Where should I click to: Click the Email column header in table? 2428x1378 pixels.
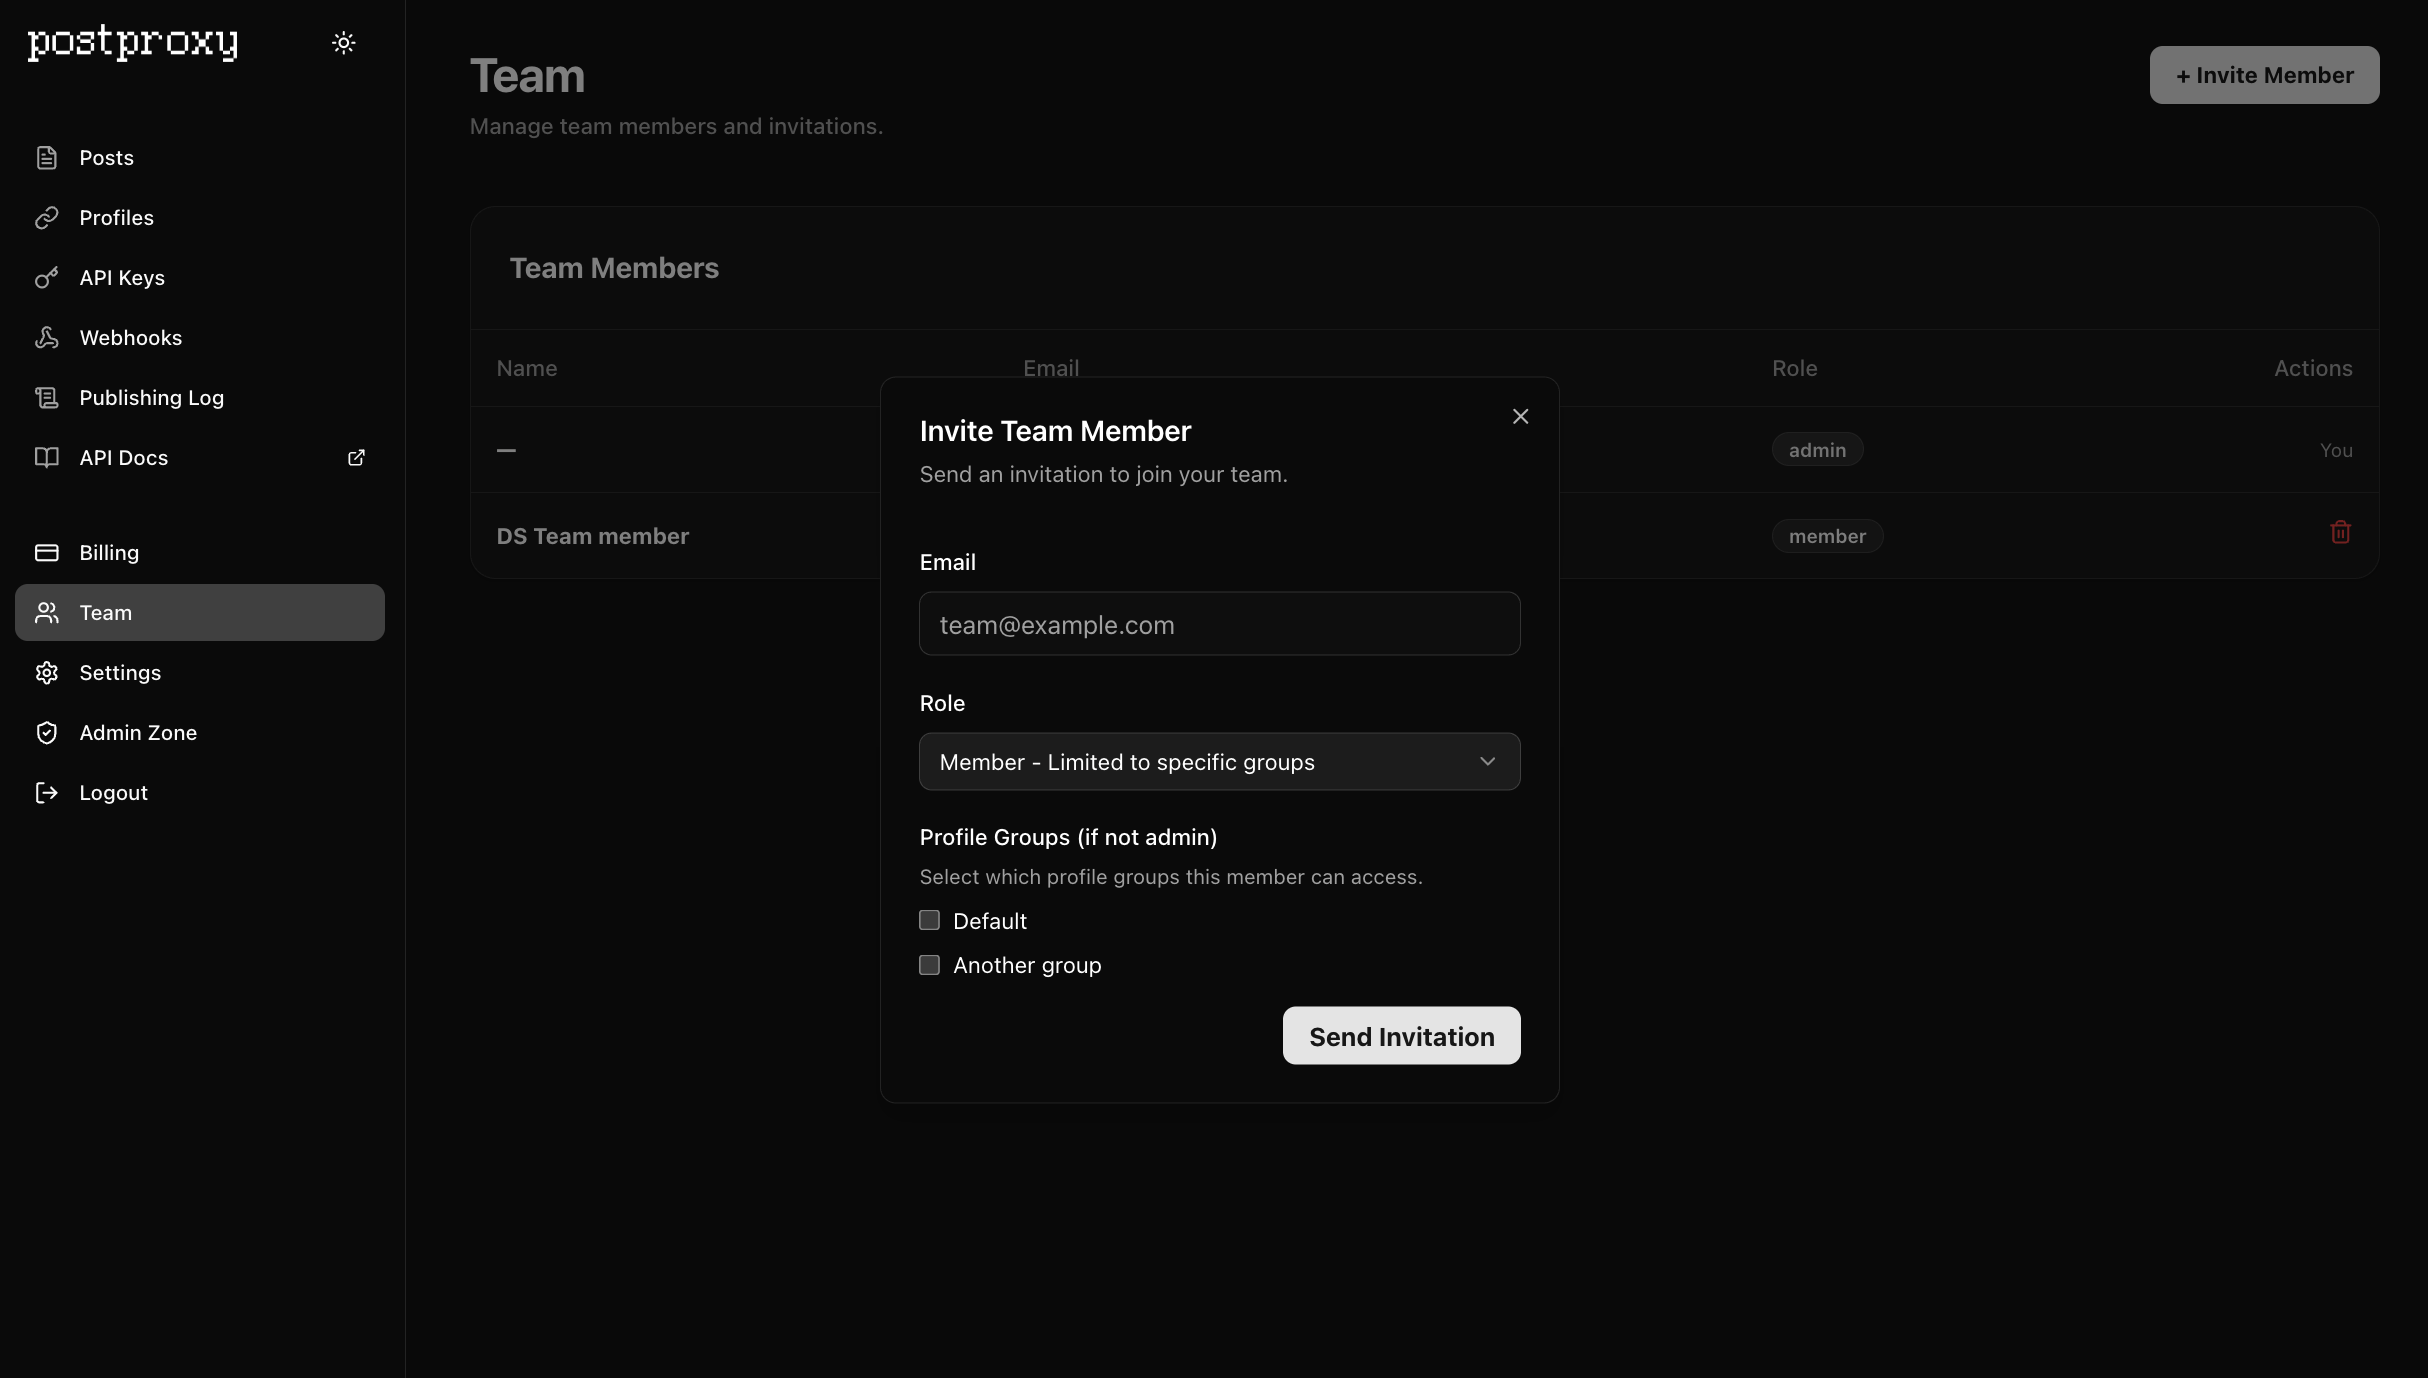point(1050,368)
